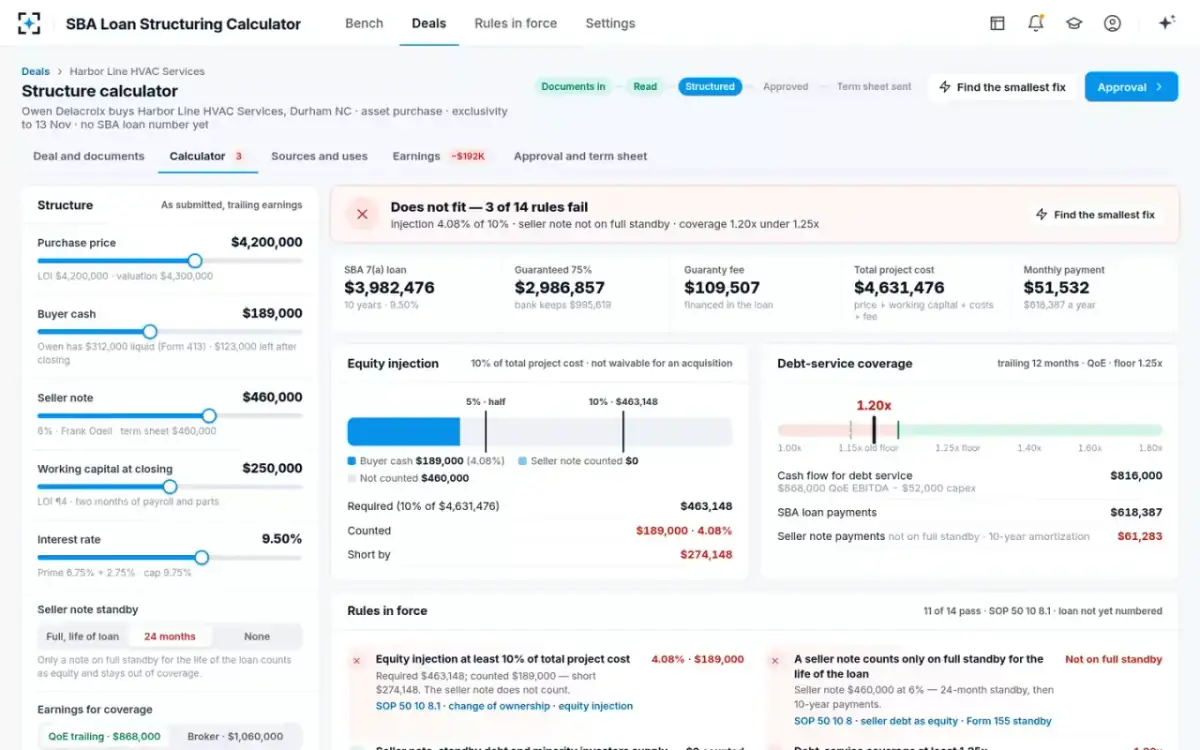Open Rules in force menu

pyautogui.click(x=516, y=23)
